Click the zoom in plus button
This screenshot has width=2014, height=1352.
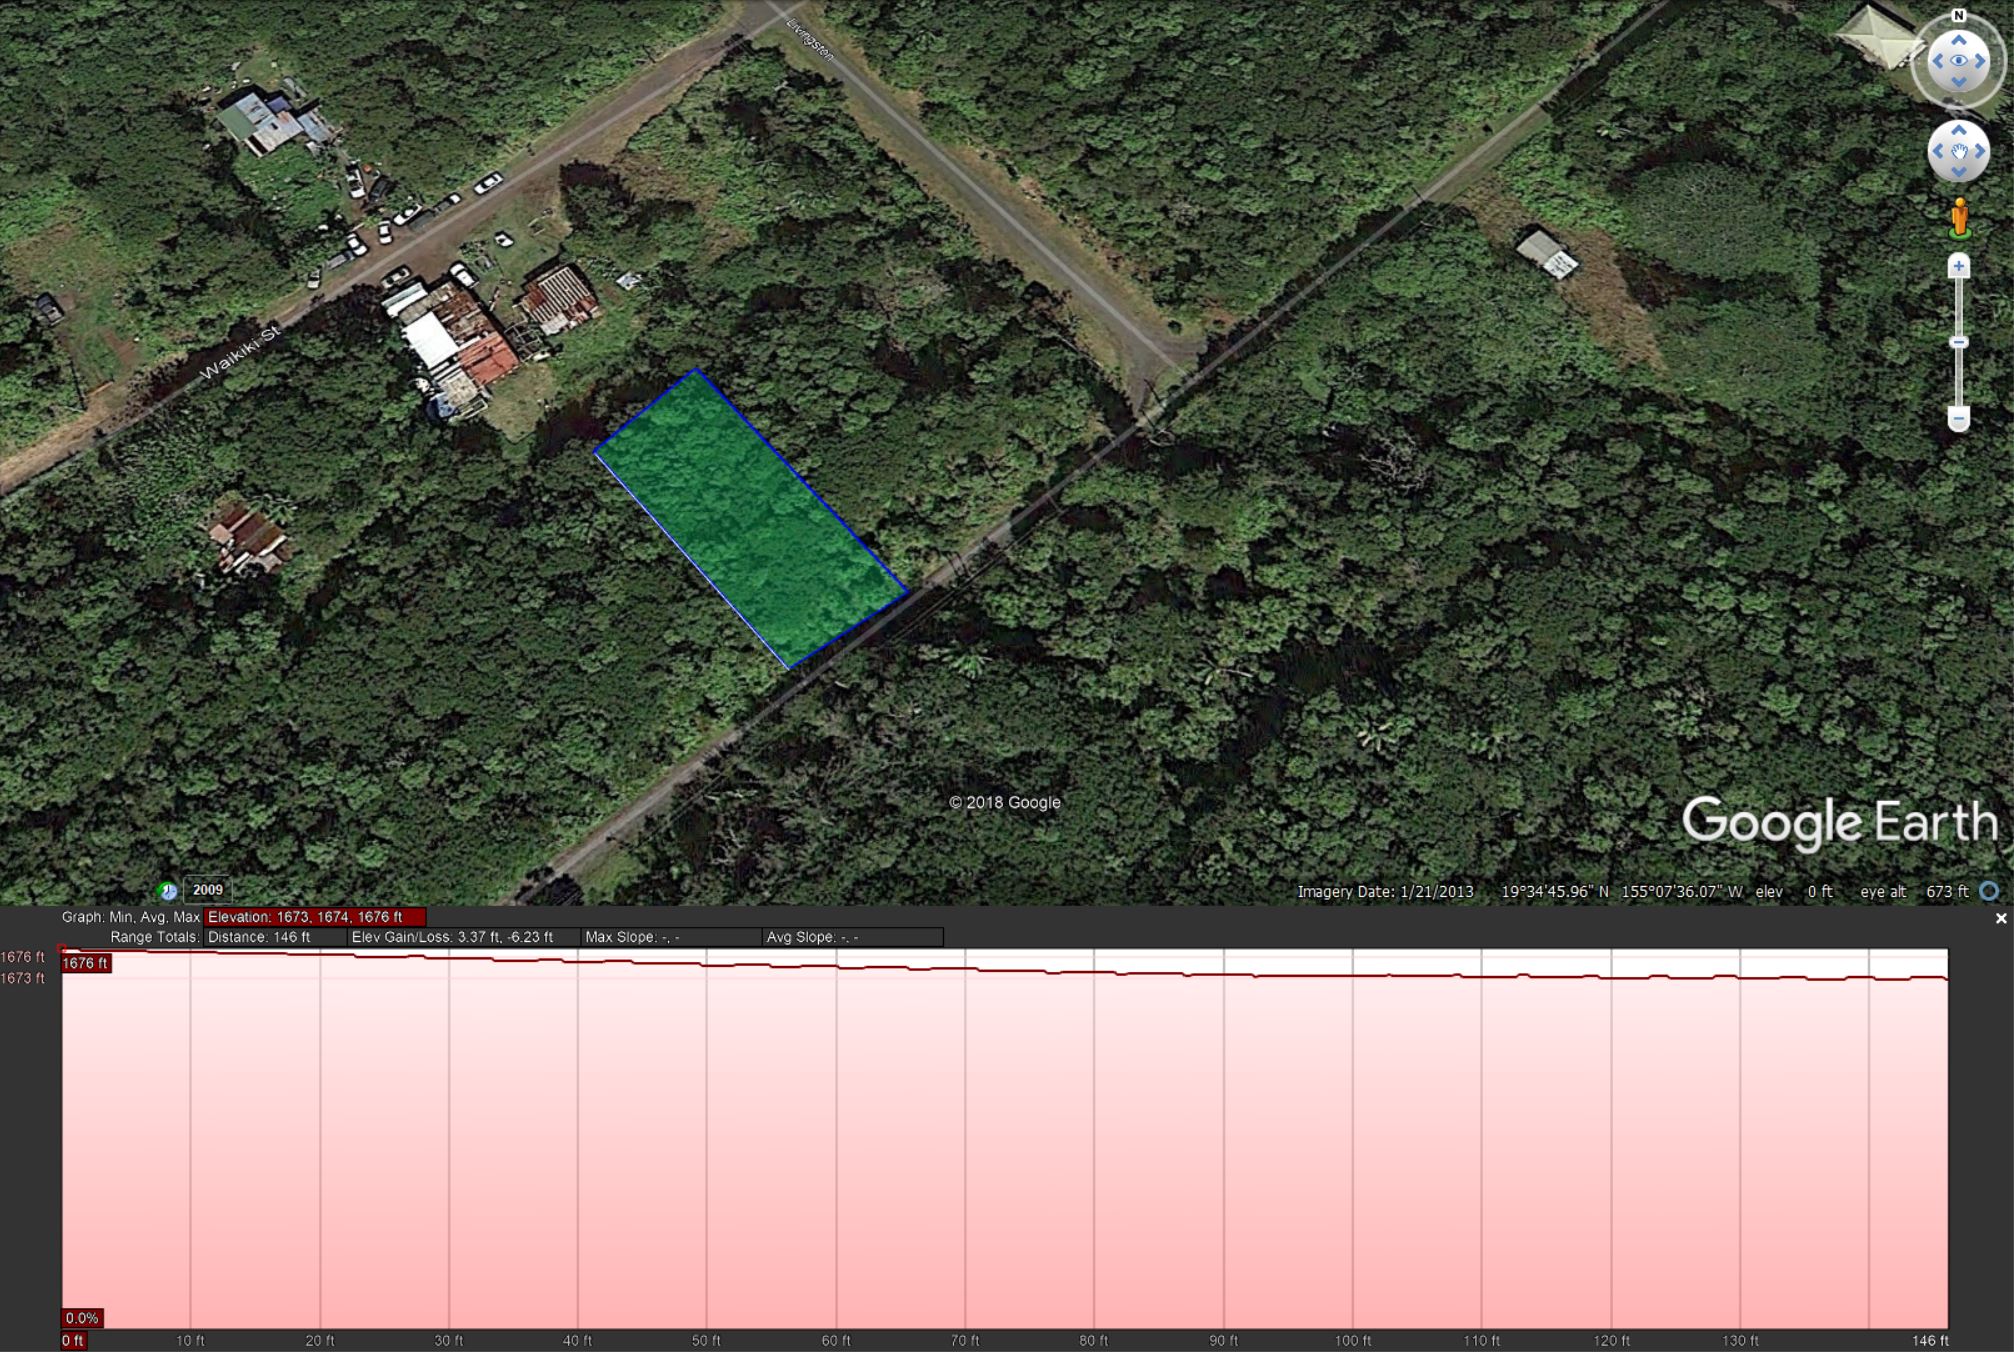click(x=1958, y=264)
